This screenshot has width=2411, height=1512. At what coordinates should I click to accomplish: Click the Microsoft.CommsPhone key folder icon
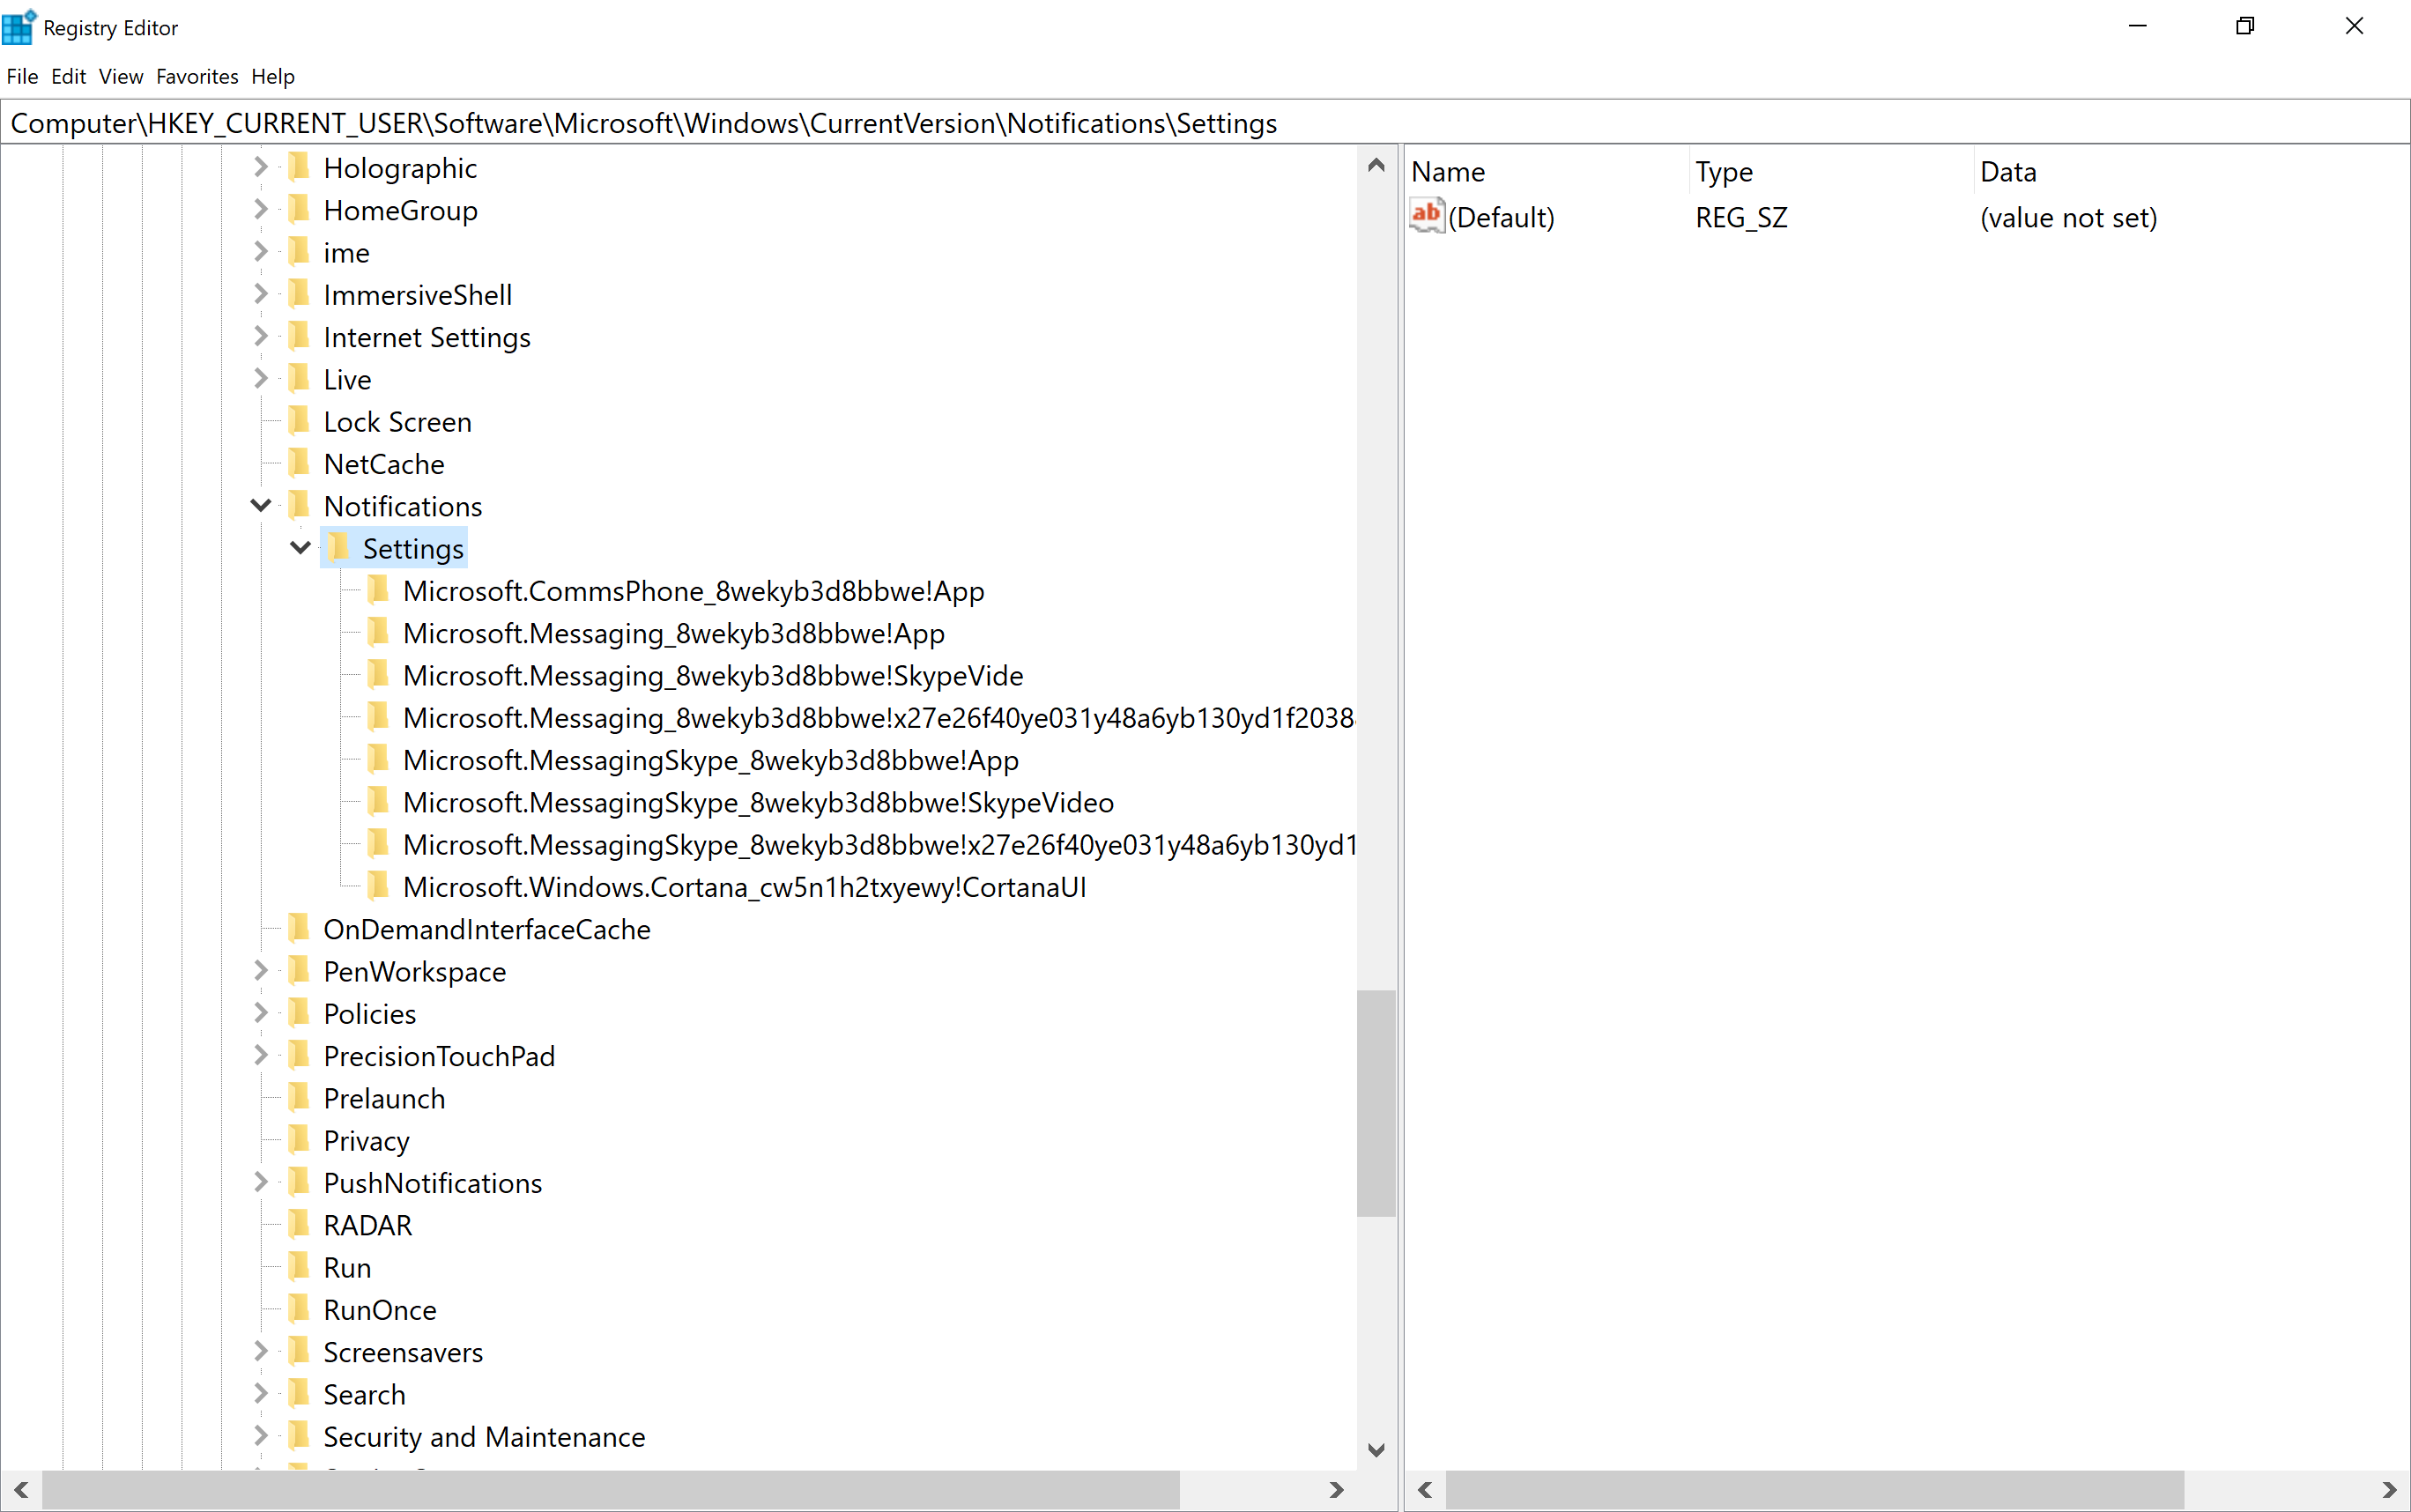click(x=378, y=590)
